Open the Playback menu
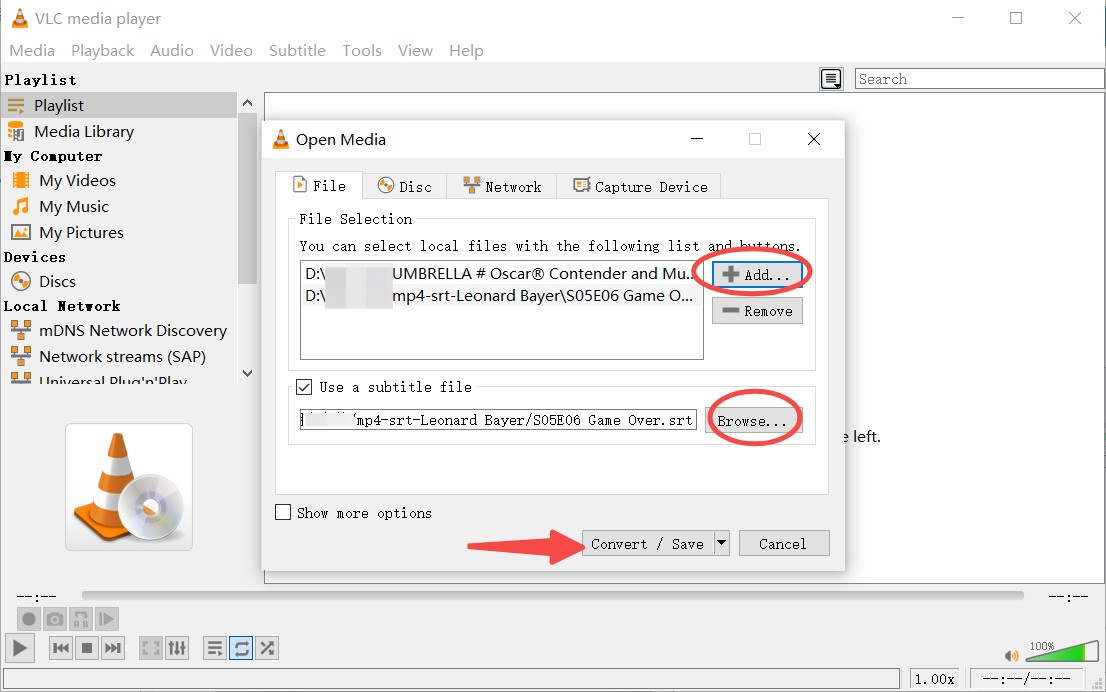The width and height of the screenshot is (1106, 692). click(x=102, y=51)
